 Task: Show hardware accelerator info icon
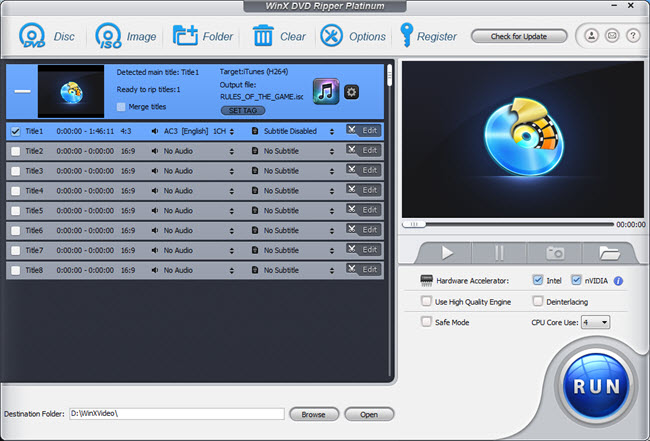[618, 281]
